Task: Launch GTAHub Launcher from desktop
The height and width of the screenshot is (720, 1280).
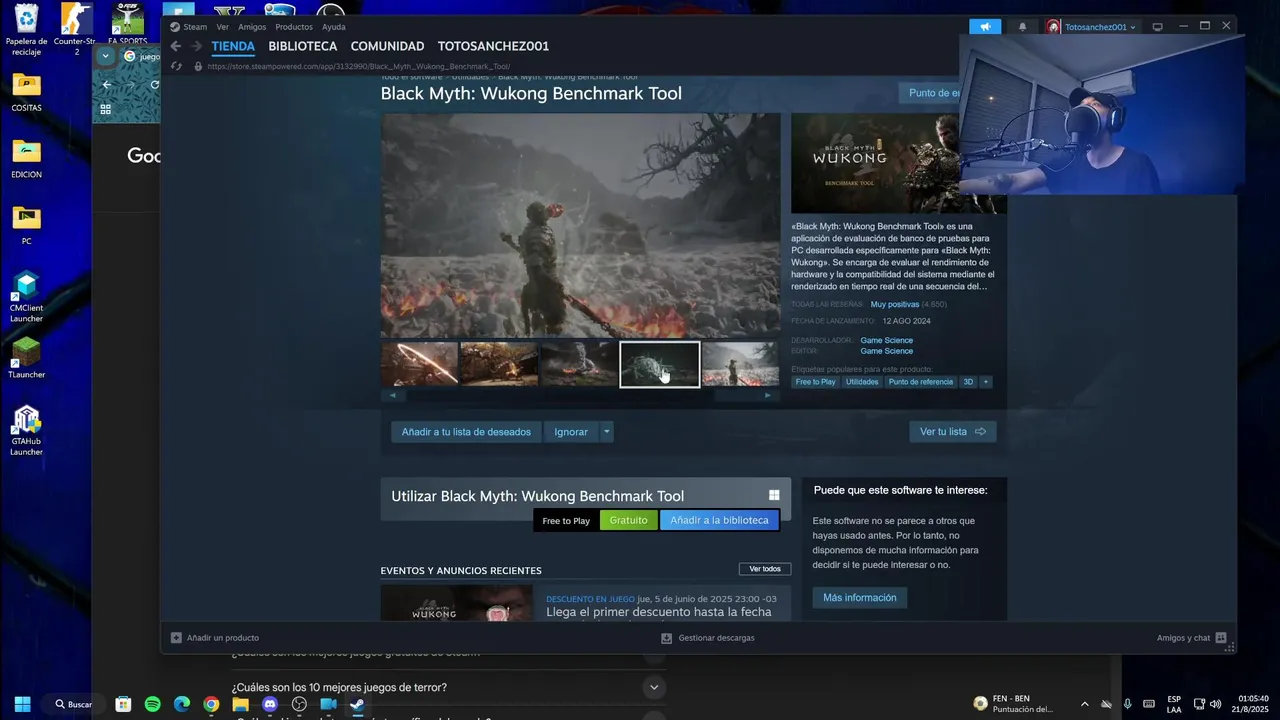Action: coord(26,430)
